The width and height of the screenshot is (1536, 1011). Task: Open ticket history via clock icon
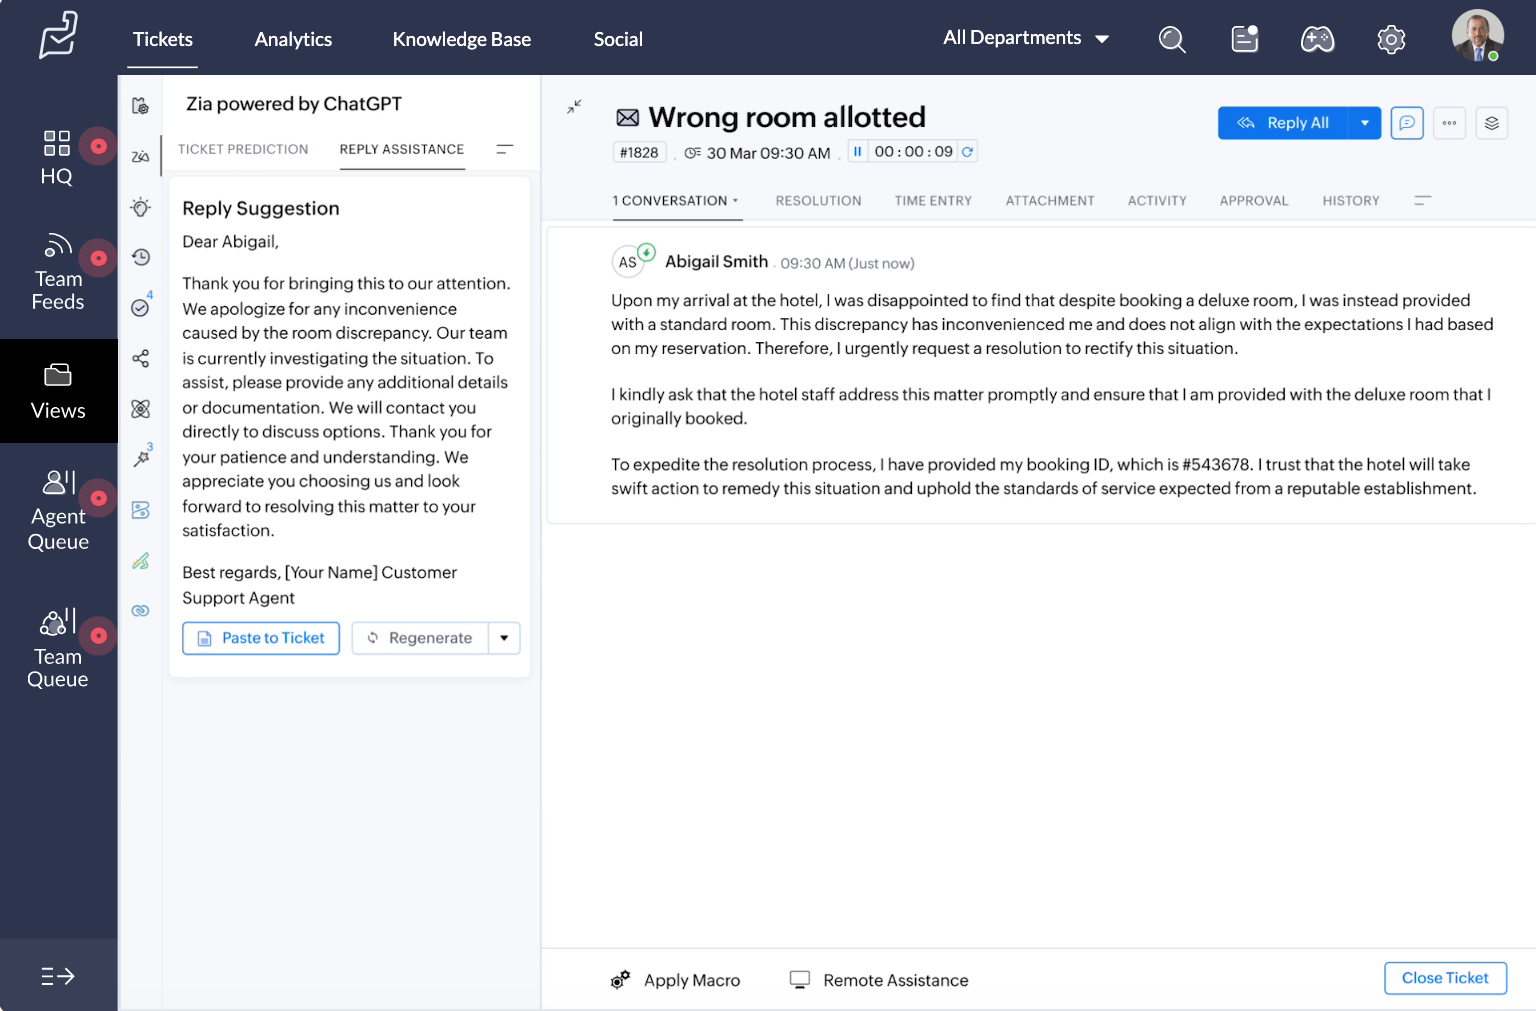tap(141, 257)
